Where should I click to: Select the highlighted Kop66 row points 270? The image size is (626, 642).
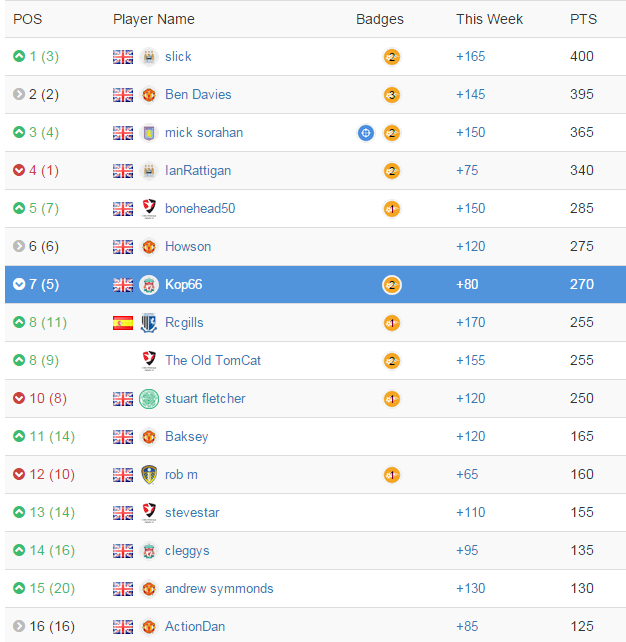pyautogui.click(x=582, y=284)
